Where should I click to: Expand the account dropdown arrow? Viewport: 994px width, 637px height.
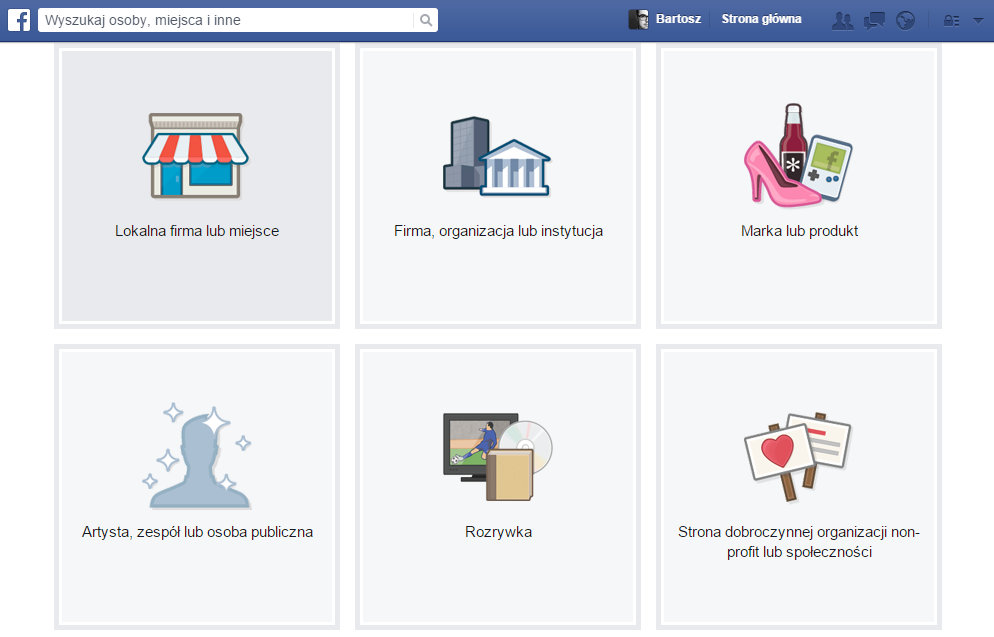coord(978,21)
